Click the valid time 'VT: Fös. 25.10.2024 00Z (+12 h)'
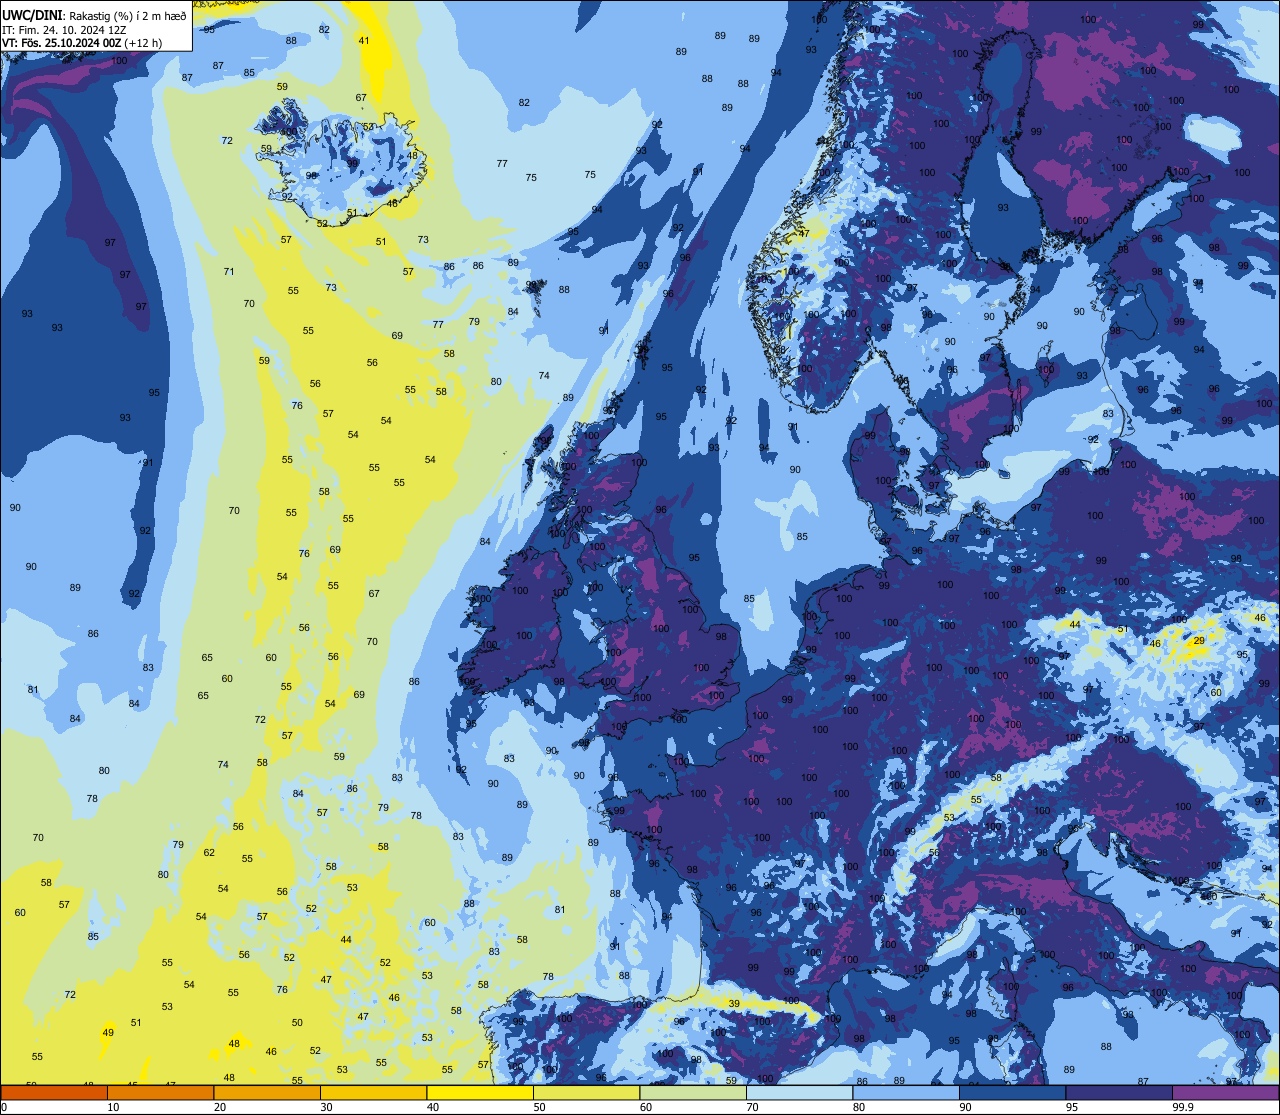The image size is (1280, 1115). click(x=82, y=43)
